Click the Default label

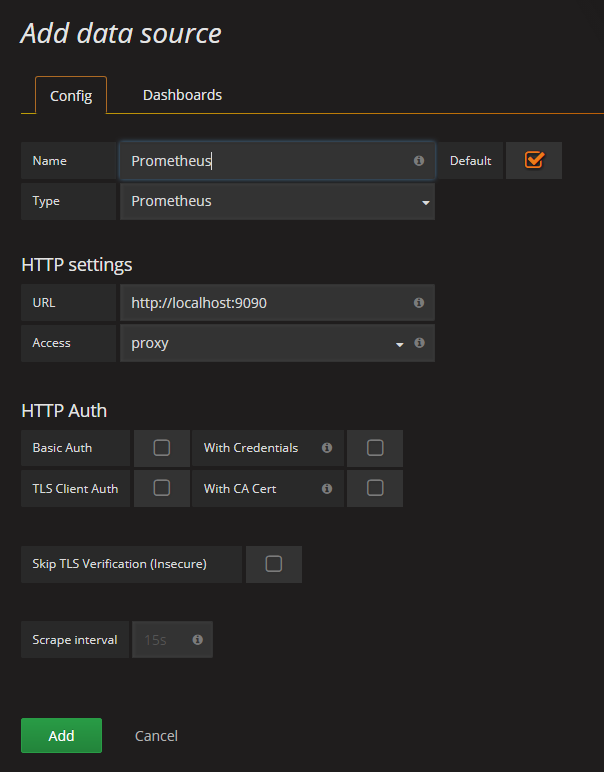point(471,161)
